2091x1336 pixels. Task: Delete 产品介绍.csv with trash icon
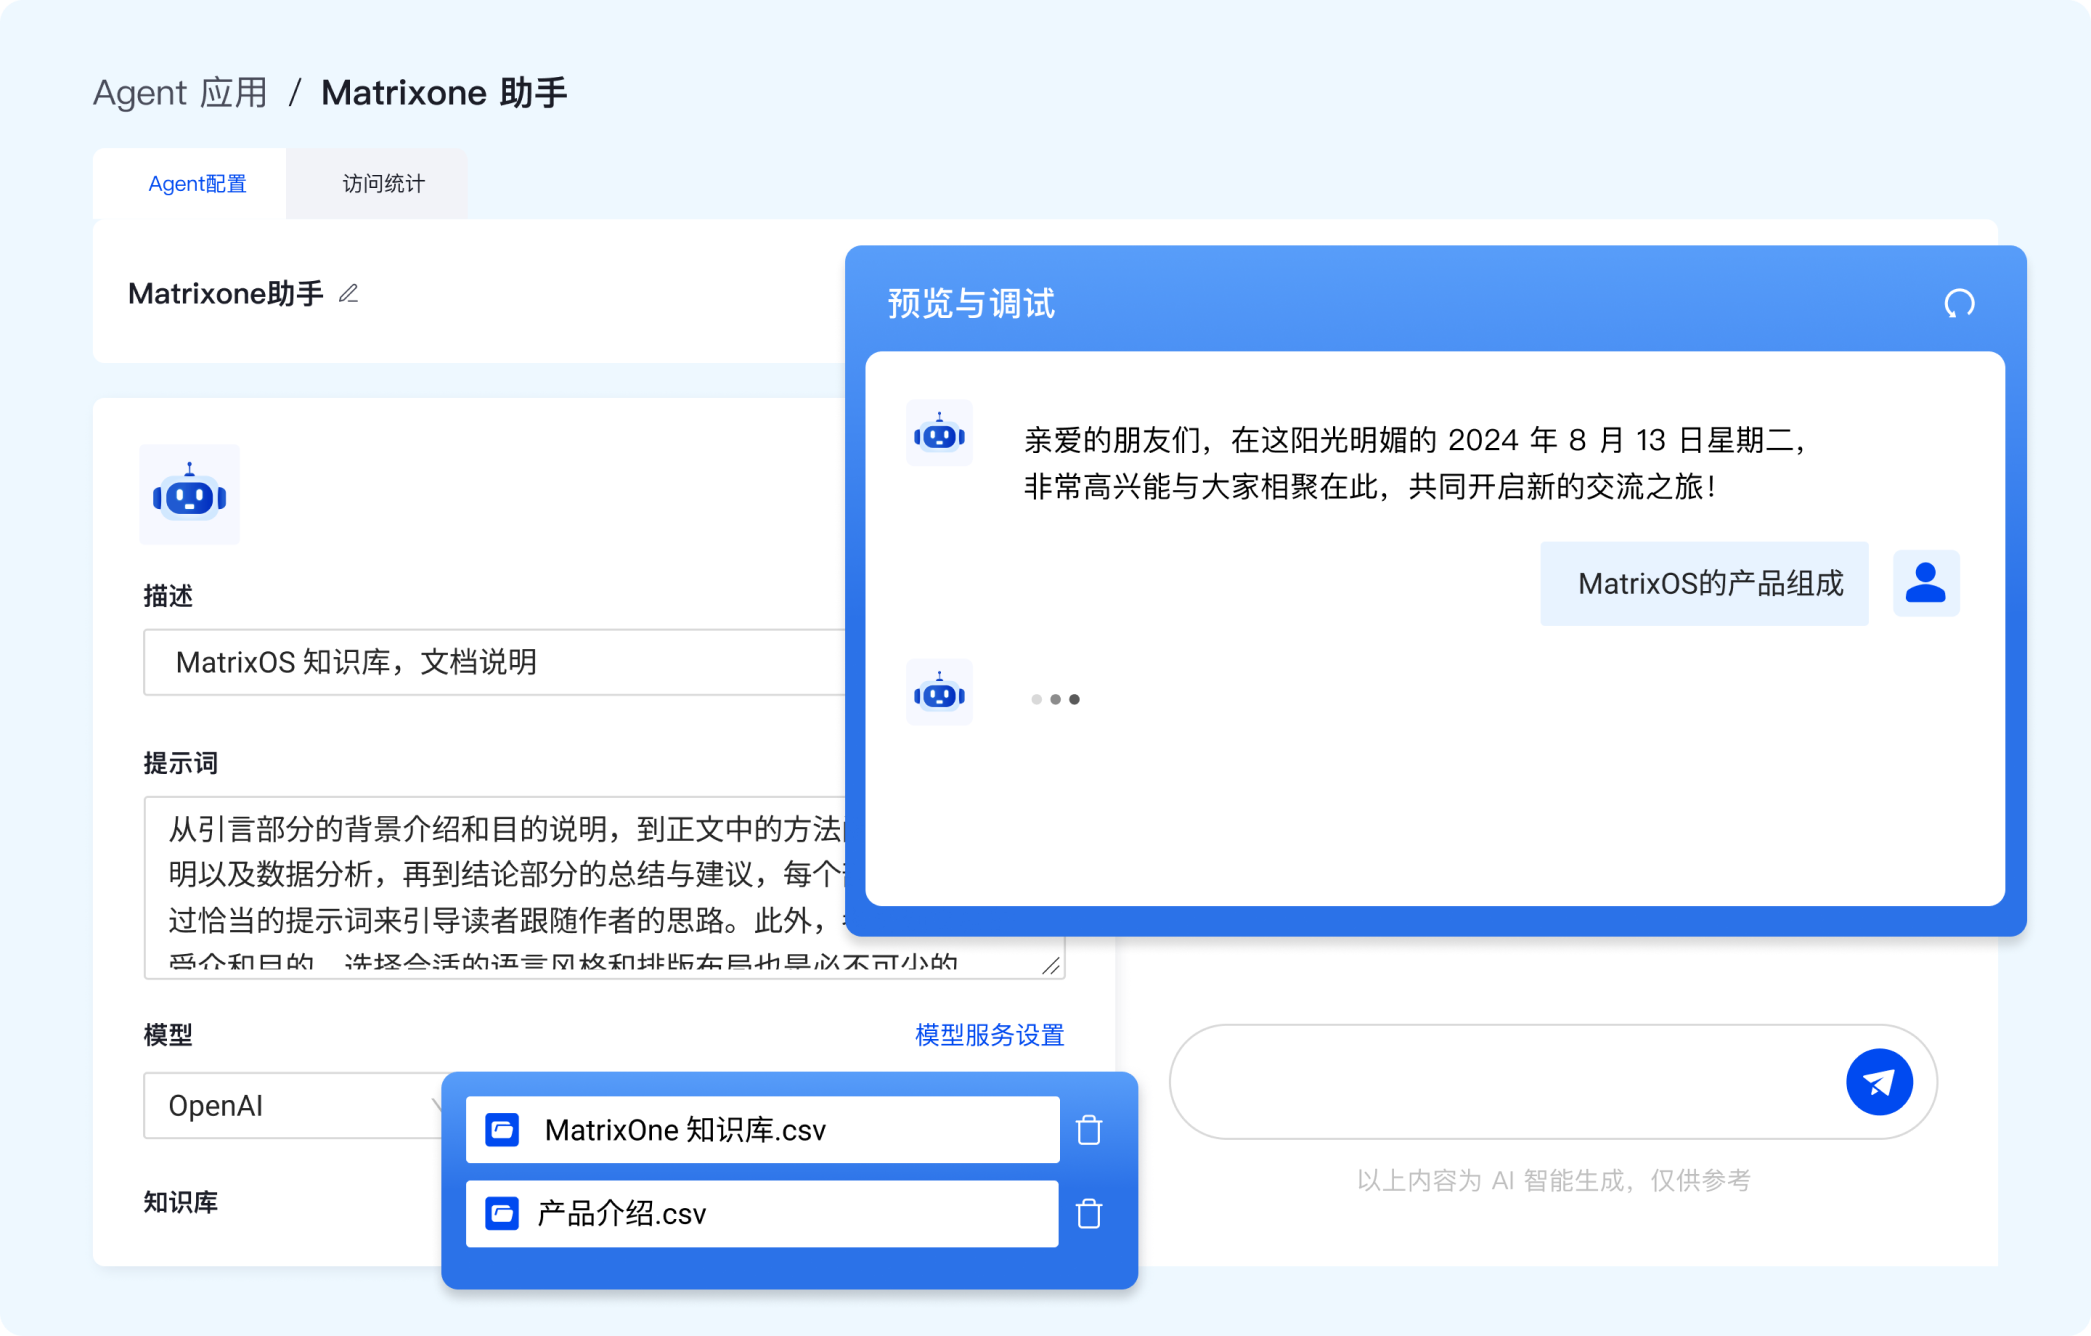pyautogui.click(x=1089, y=1214)
